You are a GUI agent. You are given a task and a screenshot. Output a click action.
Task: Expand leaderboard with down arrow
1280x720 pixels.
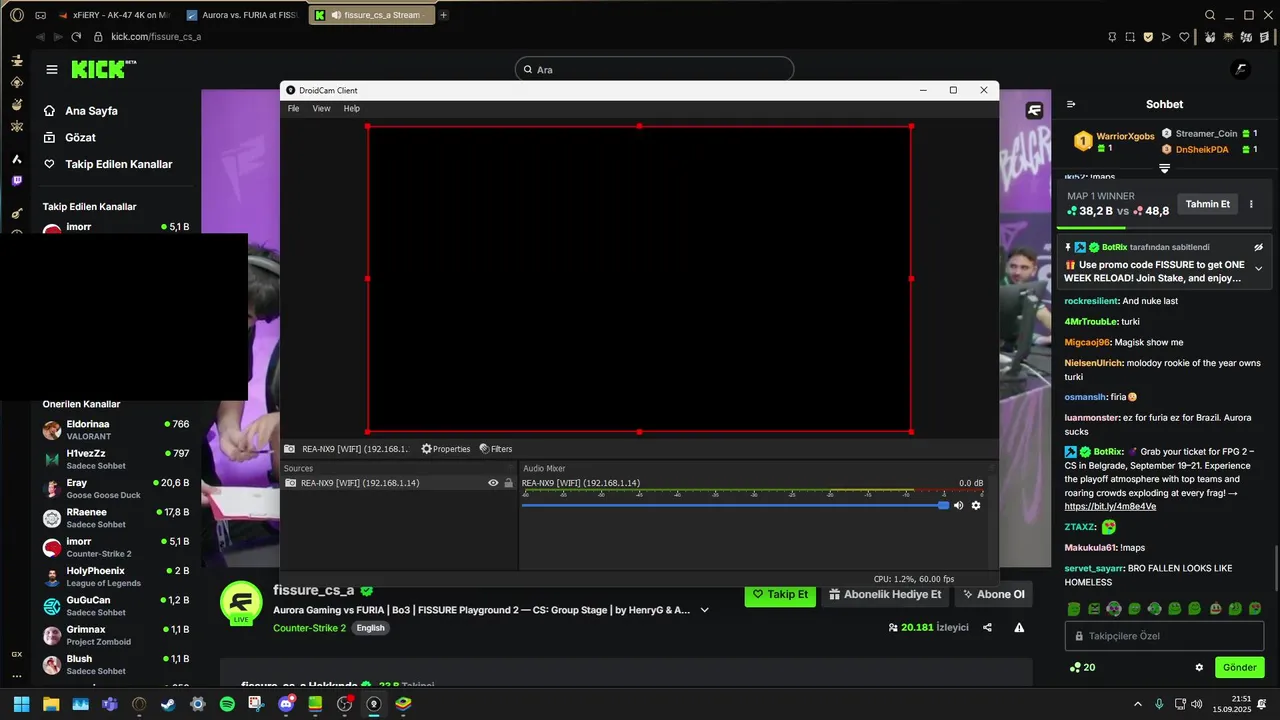[x=1164, y=168]
